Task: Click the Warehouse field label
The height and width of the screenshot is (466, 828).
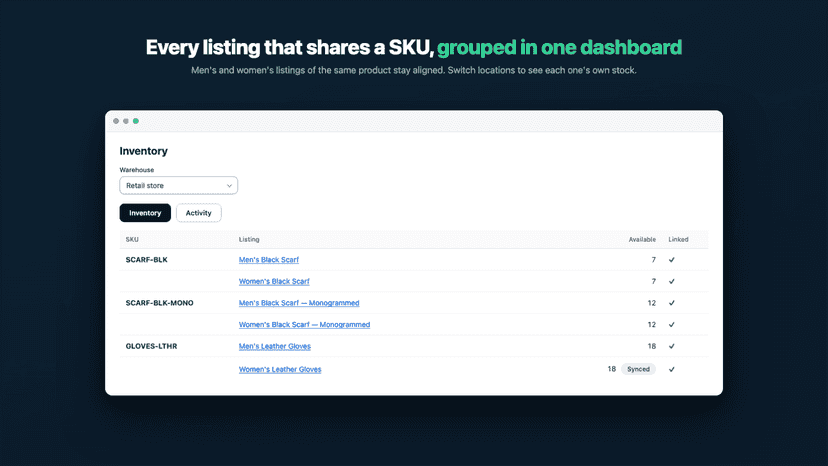Action: (137, 170)
